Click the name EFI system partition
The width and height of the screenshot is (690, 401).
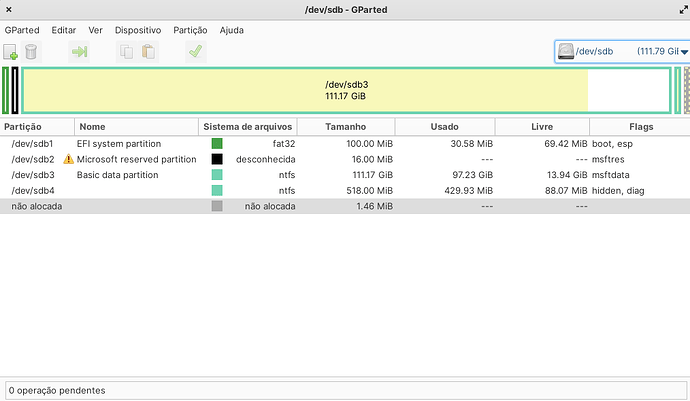[x=119, y=143]
